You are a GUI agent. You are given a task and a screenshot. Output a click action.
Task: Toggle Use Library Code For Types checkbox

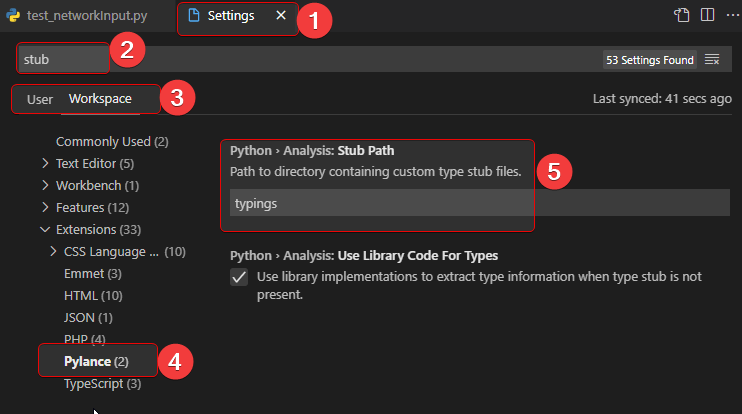(239, 277)
